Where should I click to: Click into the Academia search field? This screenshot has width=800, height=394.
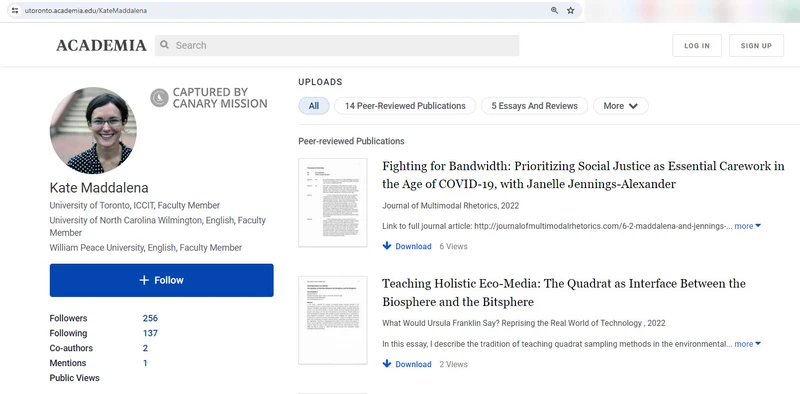pos(337,45)
